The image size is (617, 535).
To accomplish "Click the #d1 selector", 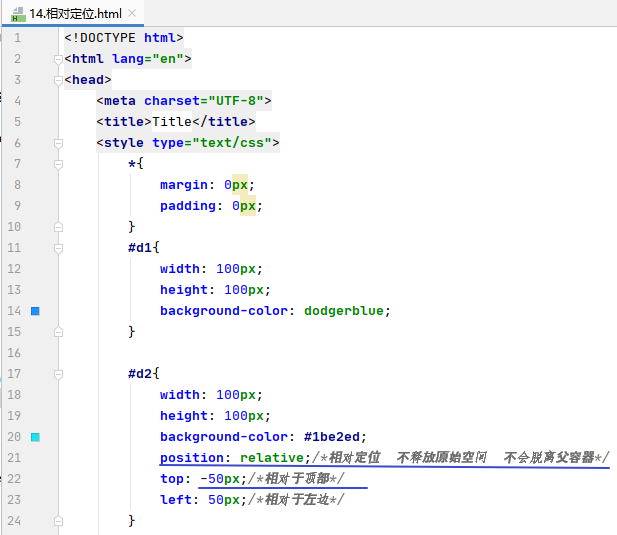I will pos(140,248).
